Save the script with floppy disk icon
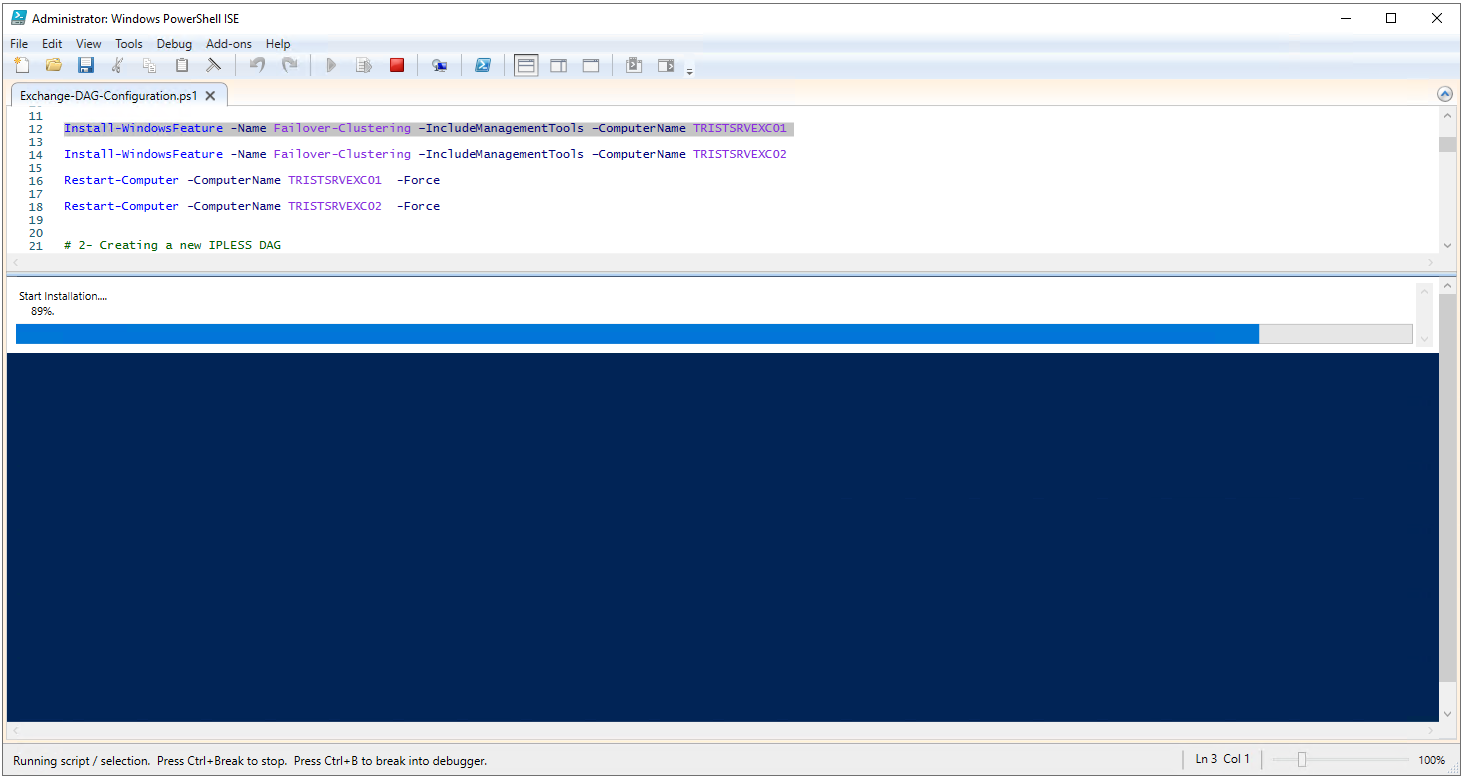The height and width of the screenshot is (777, 1463). pos(86,65)
